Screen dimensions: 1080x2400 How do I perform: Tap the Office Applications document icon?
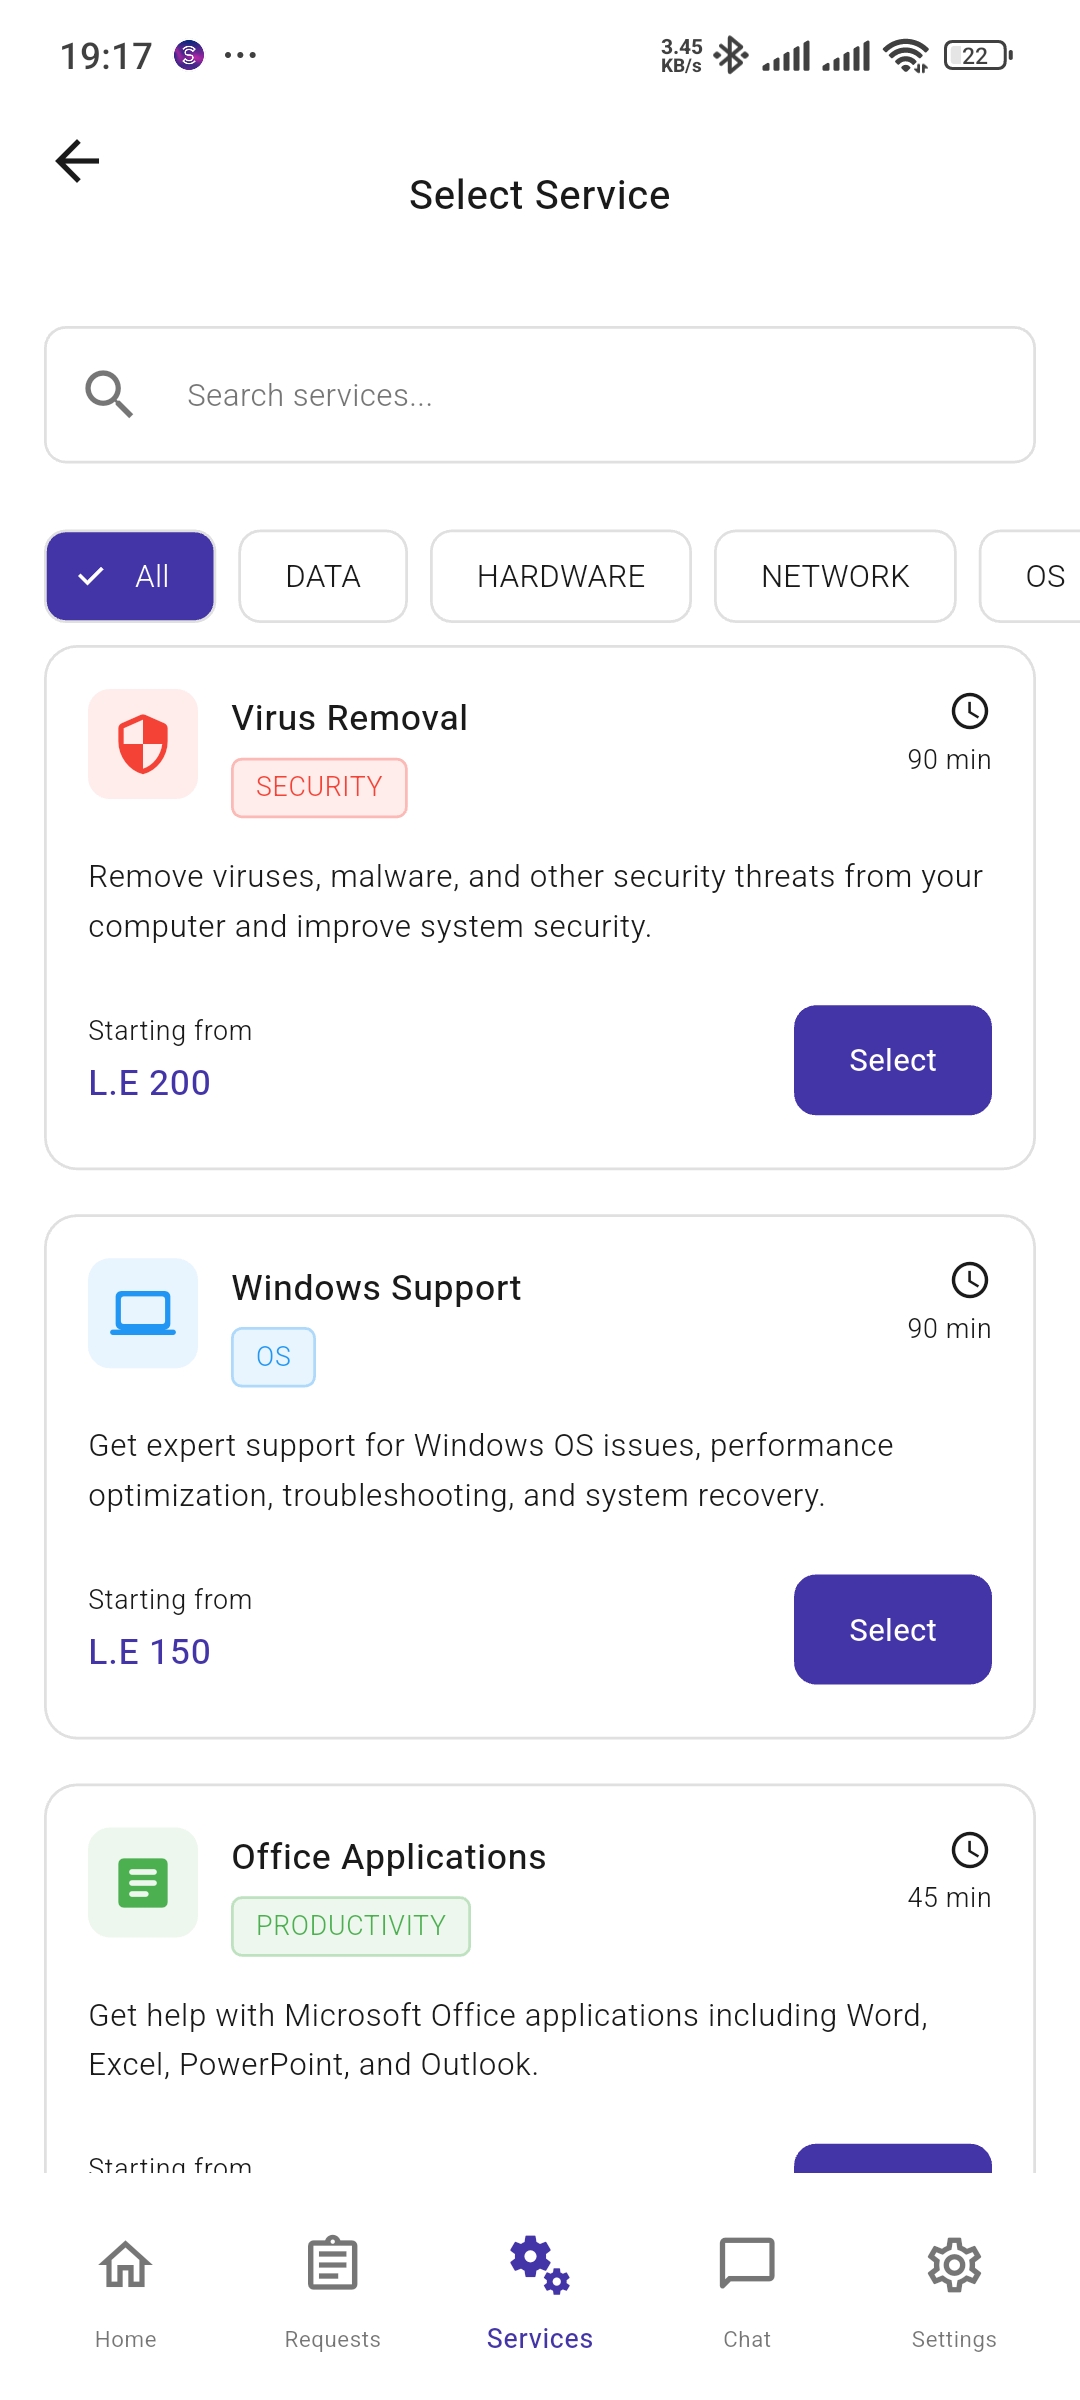pos(143,1882)
